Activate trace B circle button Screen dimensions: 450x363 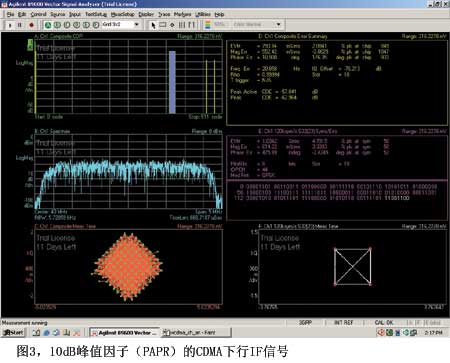[x=58, y=25]
